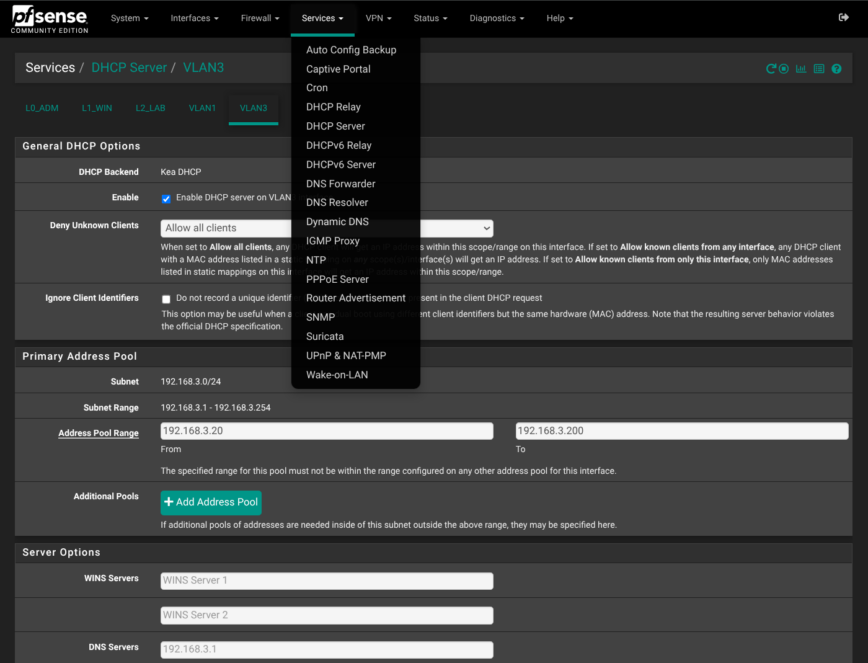Click the pool range To field 192.168.3.200
The width and height of the screenshot is (868, 663).
682,431
